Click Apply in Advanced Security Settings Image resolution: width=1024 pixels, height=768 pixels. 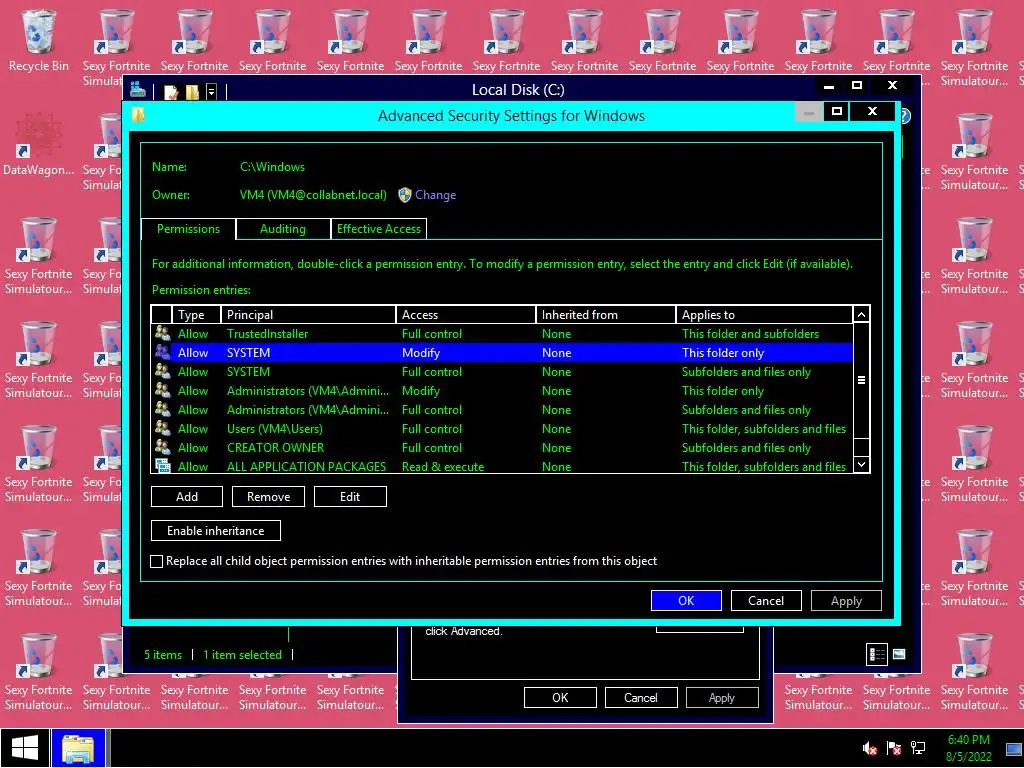click(x=846, y=600)
